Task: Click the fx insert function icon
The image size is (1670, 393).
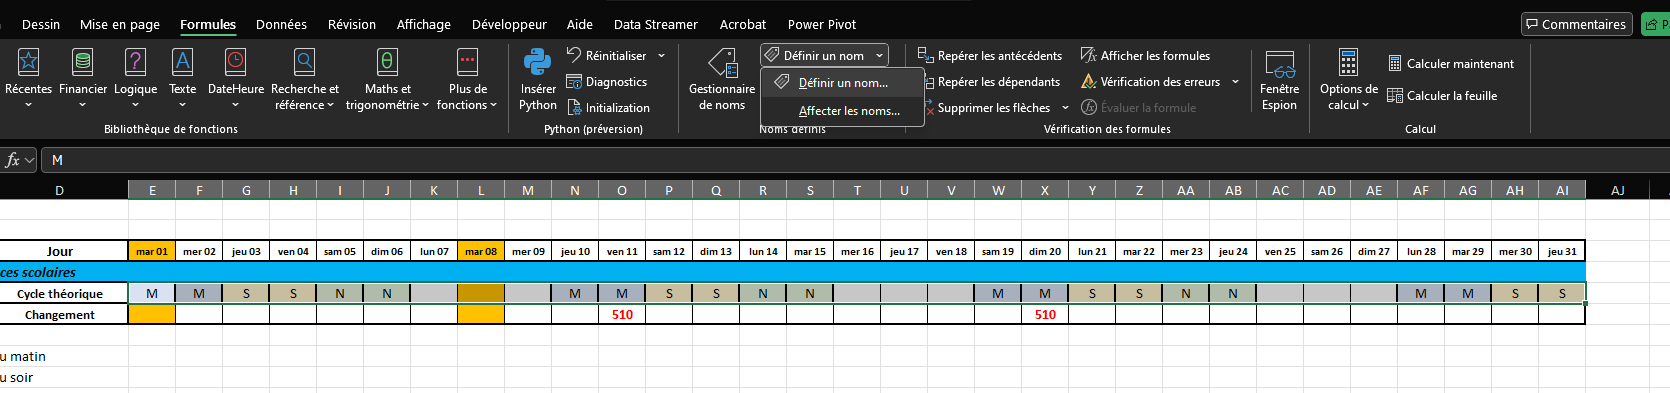Action: (13, 160)
